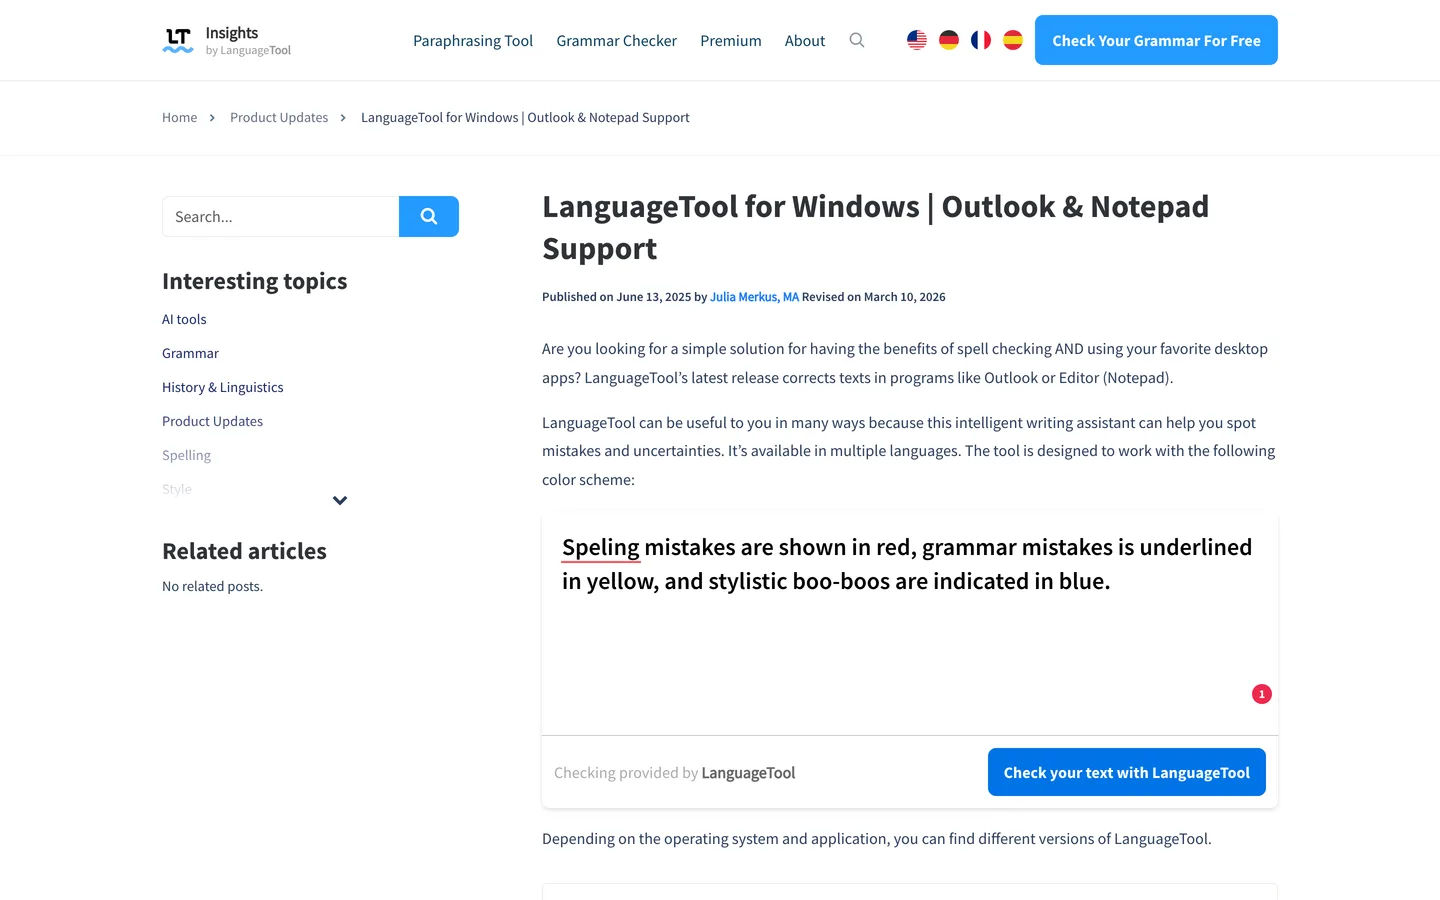Viewport: 1440px width, 900px height.
Task: Switch to English via US flag
Action: tap(917, 40)
